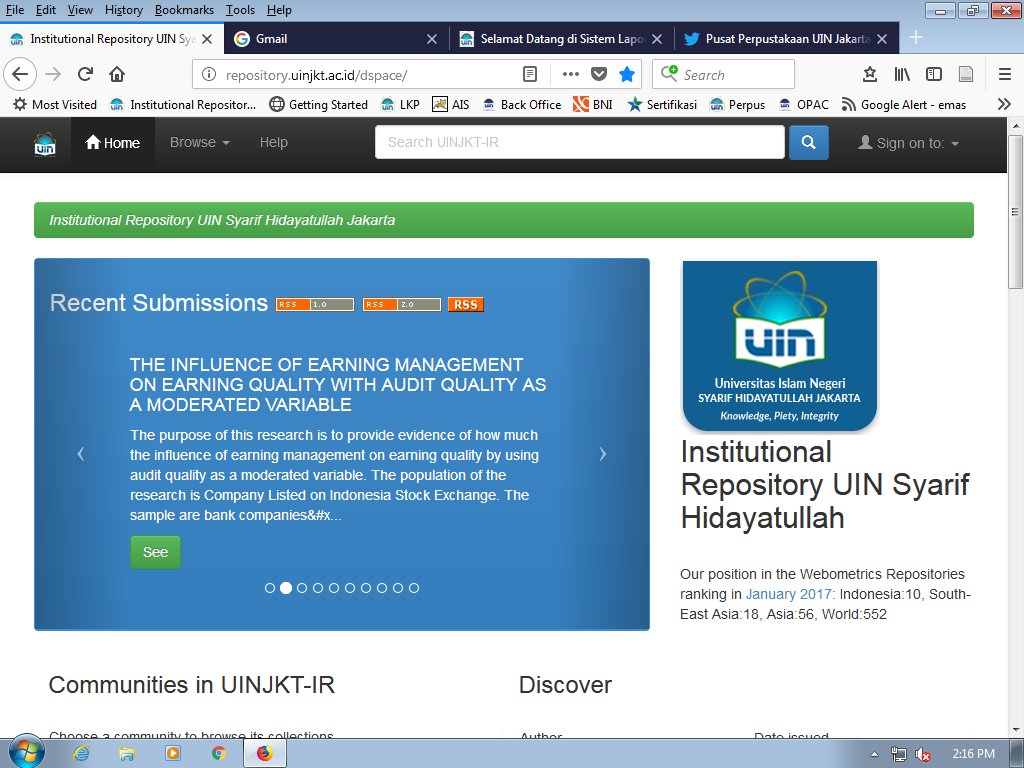The image size is (1024, 768).
Task: Open the Bookmarks menu
Action: click(184, 10)
